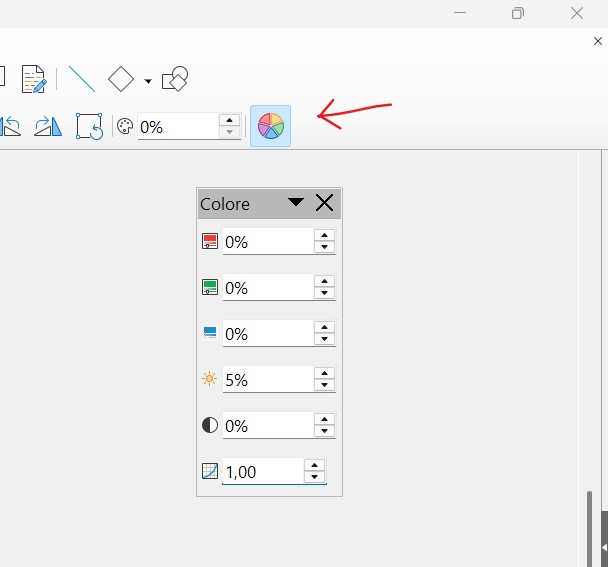This screenshot has width=608, height=567.
Task: Open the basic shapes dropdown arrow
Action: pyautogui.click(x=148, y=81)
